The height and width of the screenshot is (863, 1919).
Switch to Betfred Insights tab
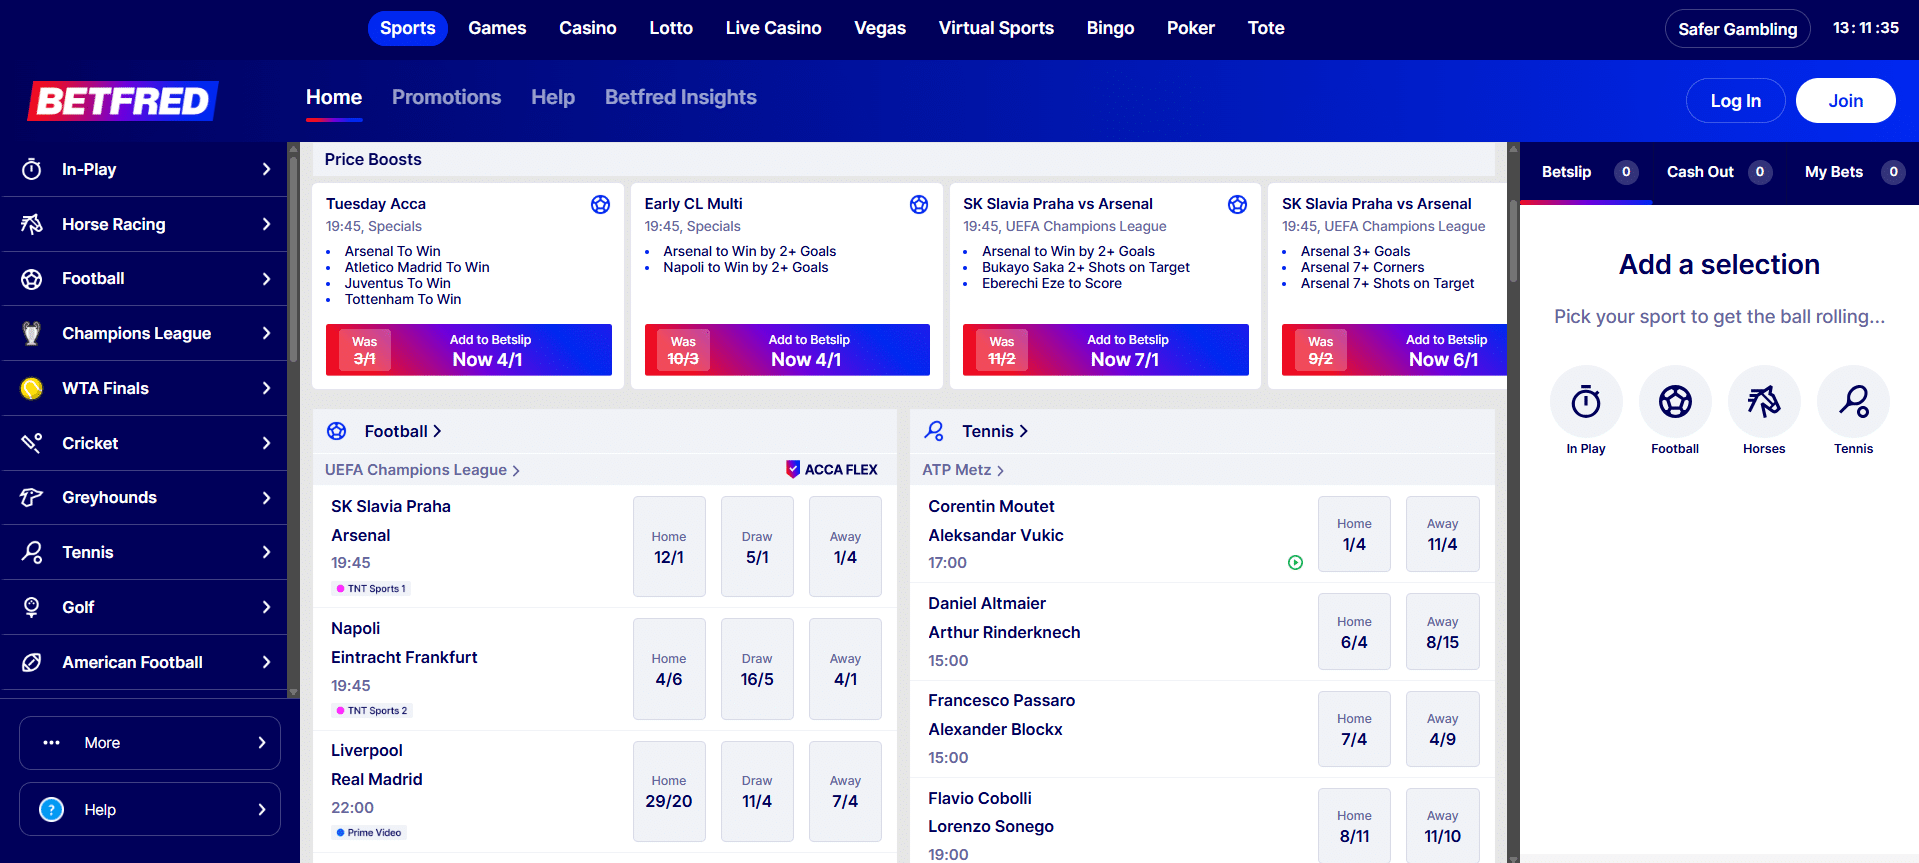pos(680,97)
